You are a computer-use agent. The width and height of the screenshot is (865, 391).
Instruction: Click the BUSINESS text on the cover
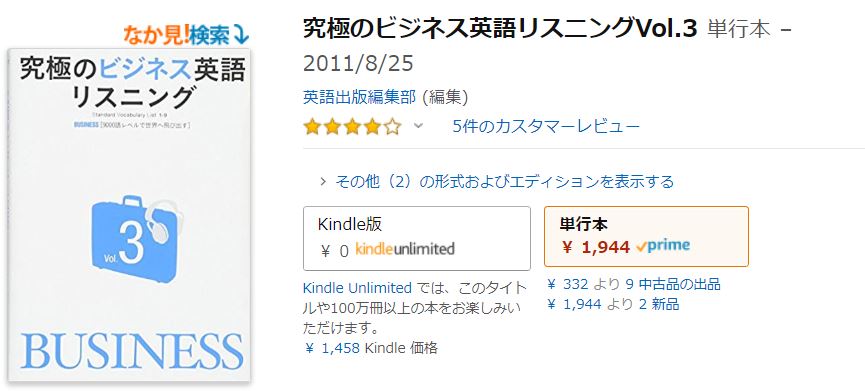coord(132,351)
